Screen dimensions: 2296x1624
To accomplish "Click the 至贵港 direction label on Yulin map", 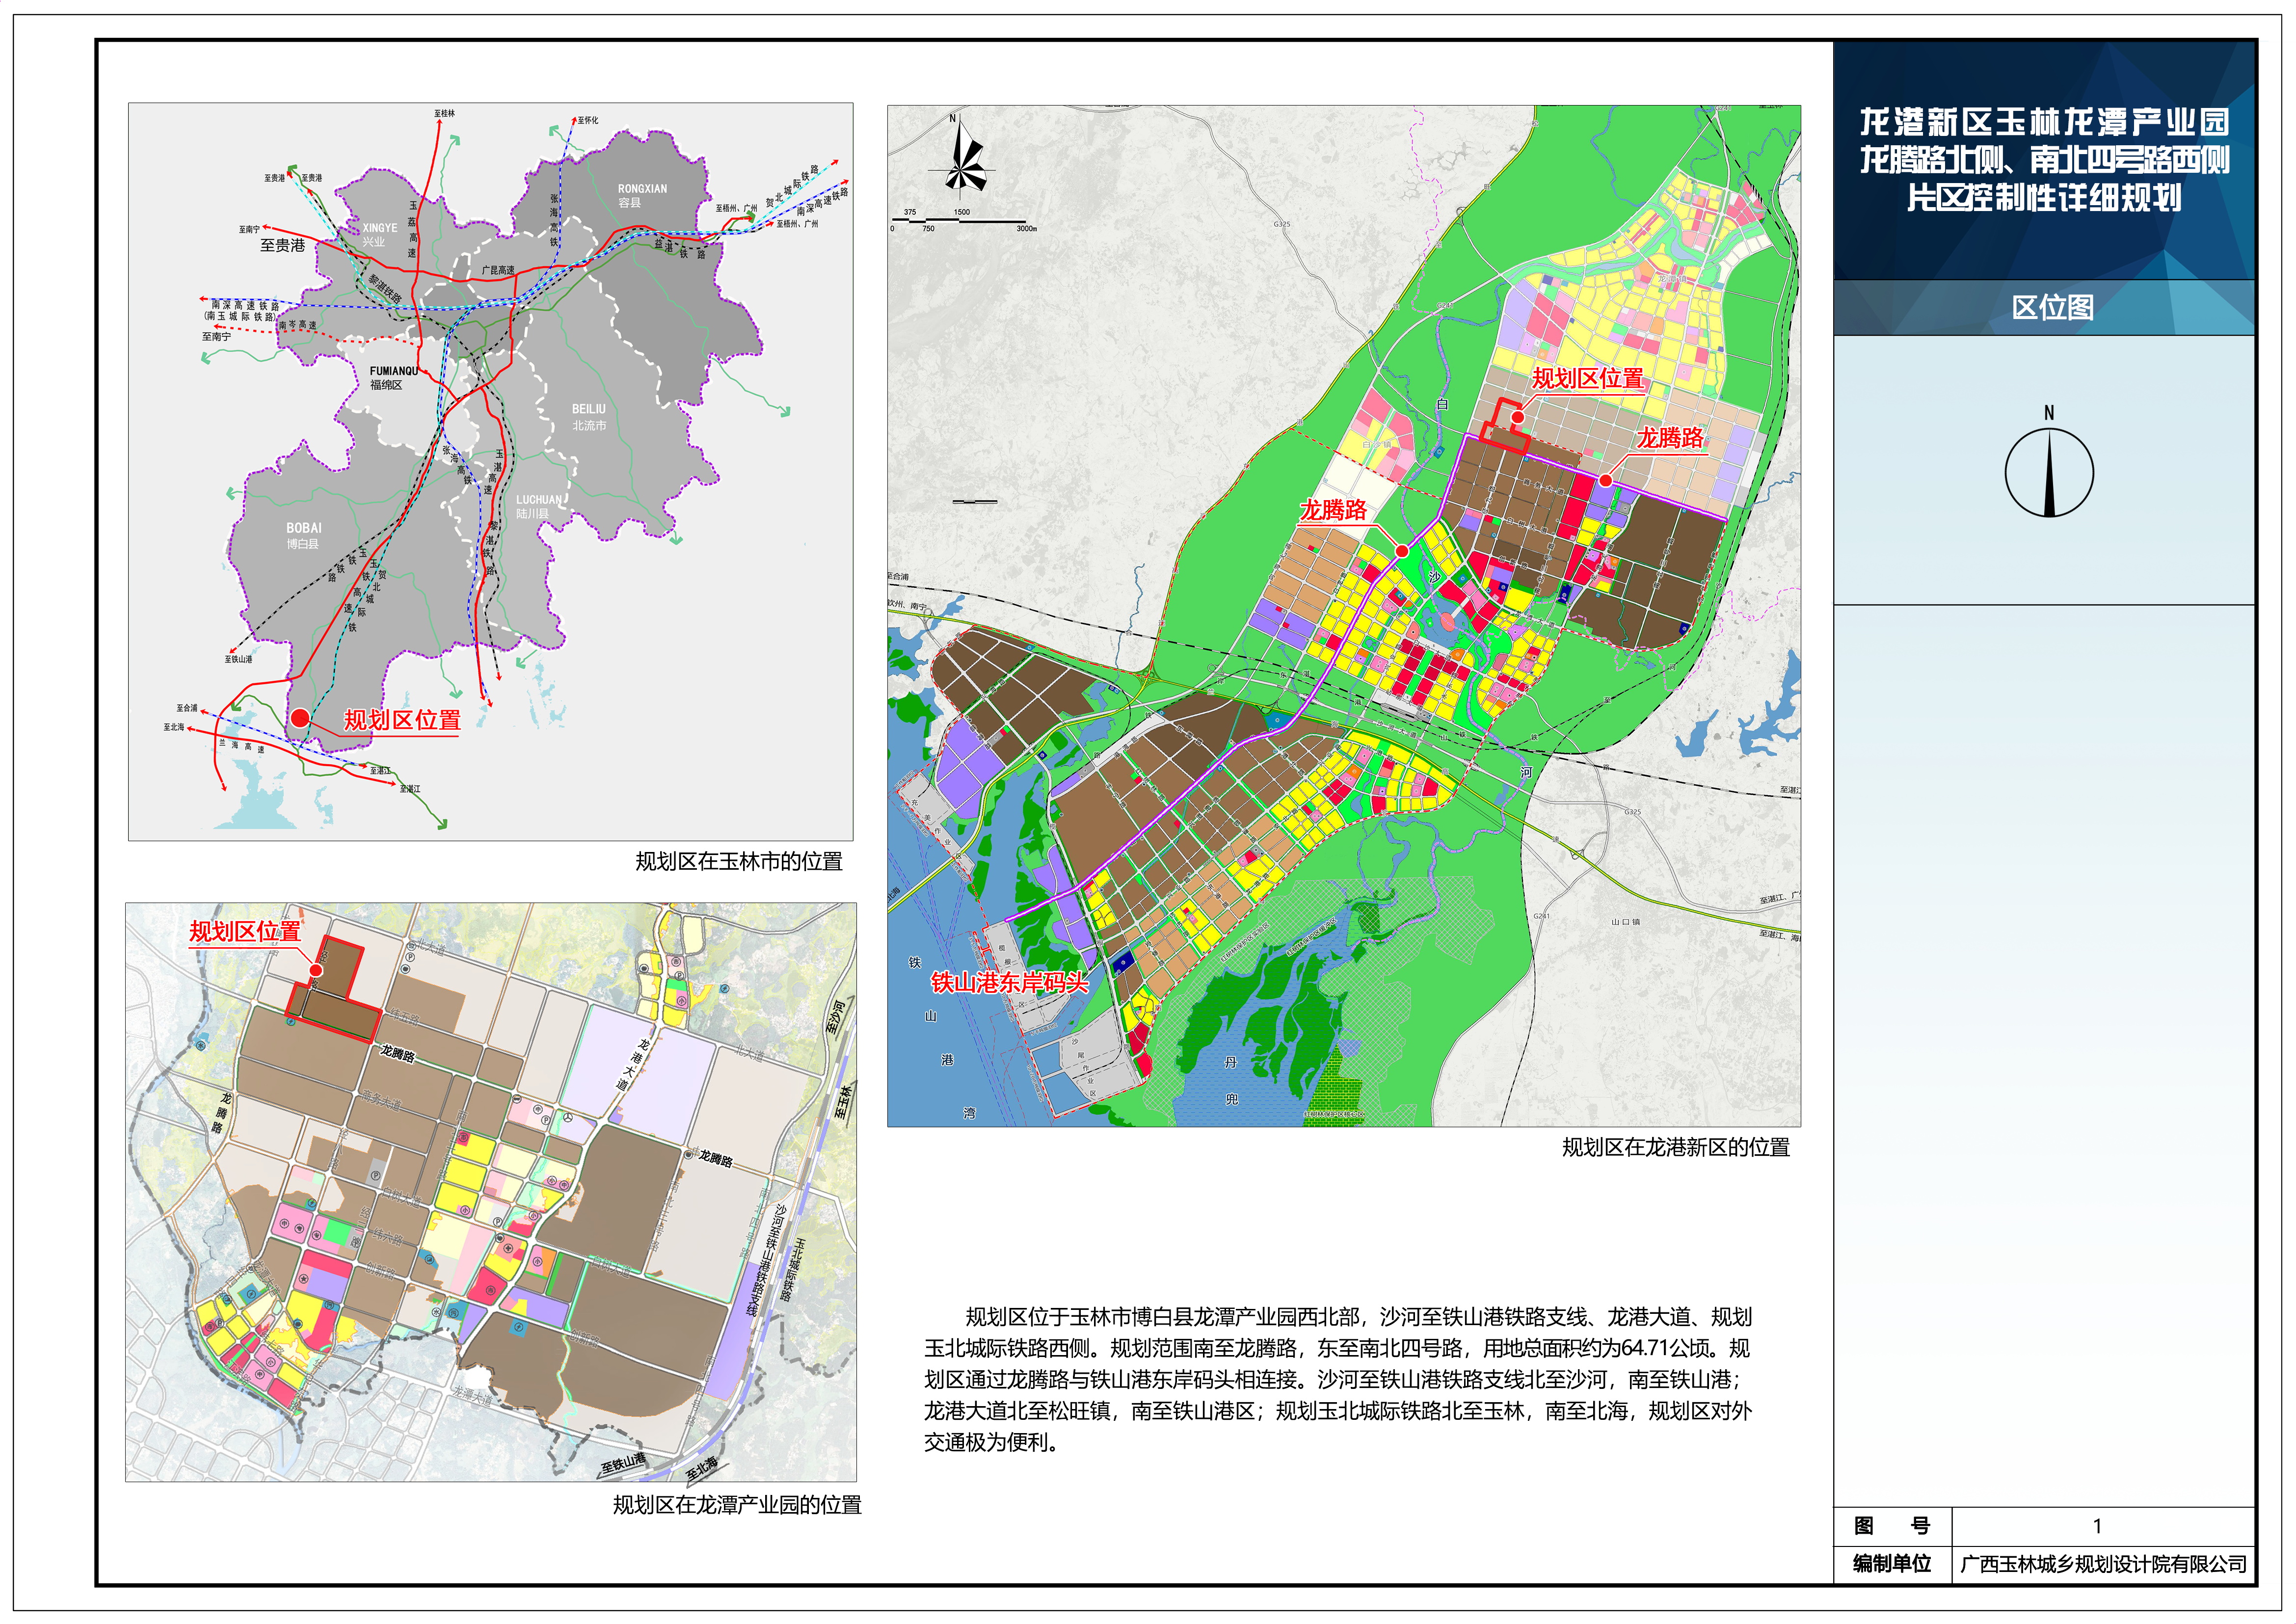I will pos(282,245).
